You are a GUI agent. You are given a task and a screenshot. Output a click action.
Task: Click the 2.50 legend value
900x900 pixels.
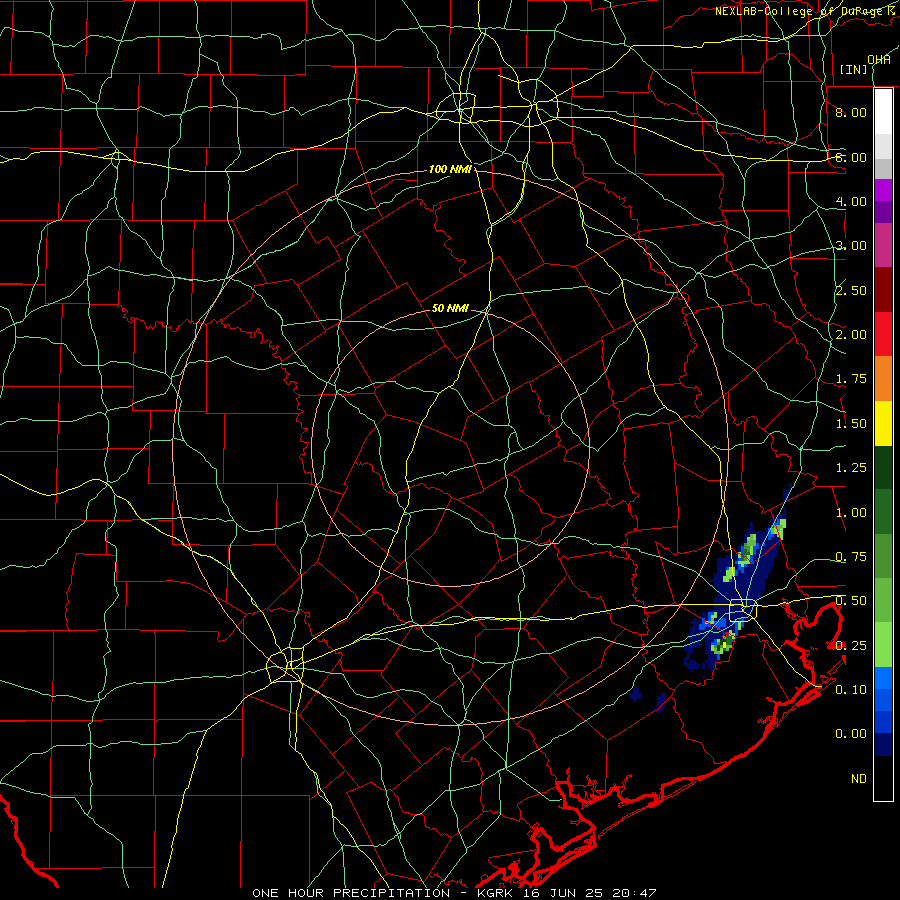(x=851, y=290)
